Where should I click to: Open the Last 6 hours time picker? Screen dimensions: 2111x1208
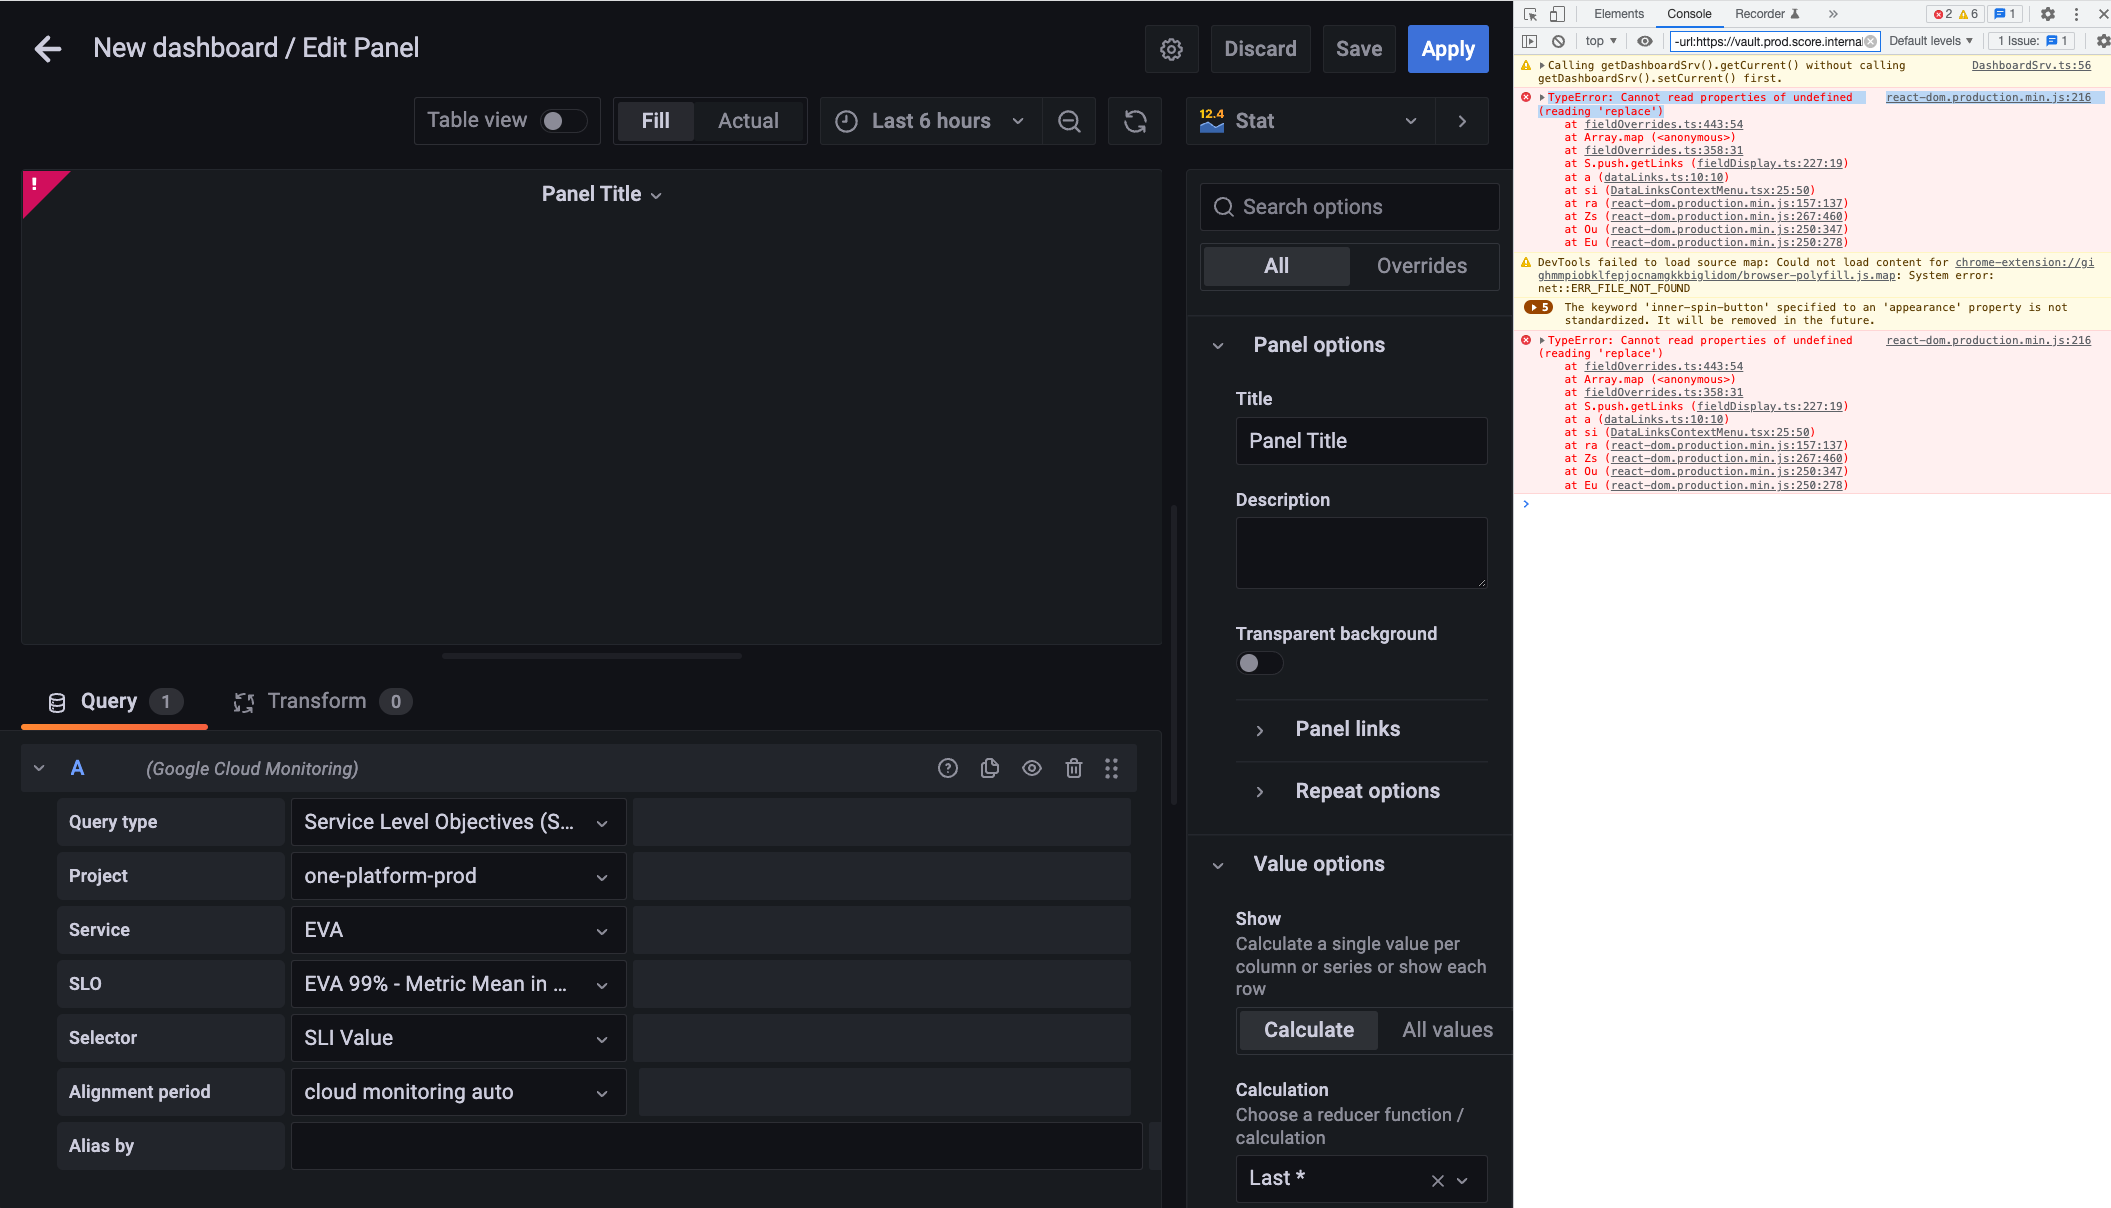(x=931, y=121)
